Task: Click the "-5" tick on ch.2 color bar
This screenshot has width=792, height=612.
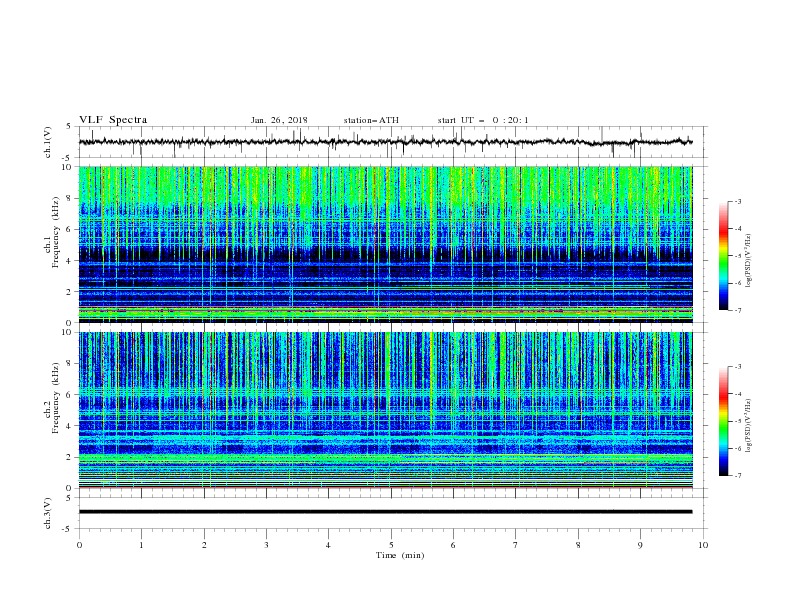Action: [738, 421]
